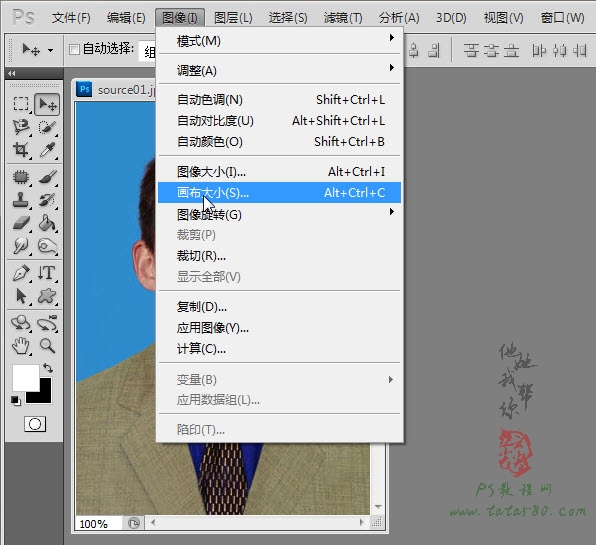Select the Zoom tool

(47, 346)
